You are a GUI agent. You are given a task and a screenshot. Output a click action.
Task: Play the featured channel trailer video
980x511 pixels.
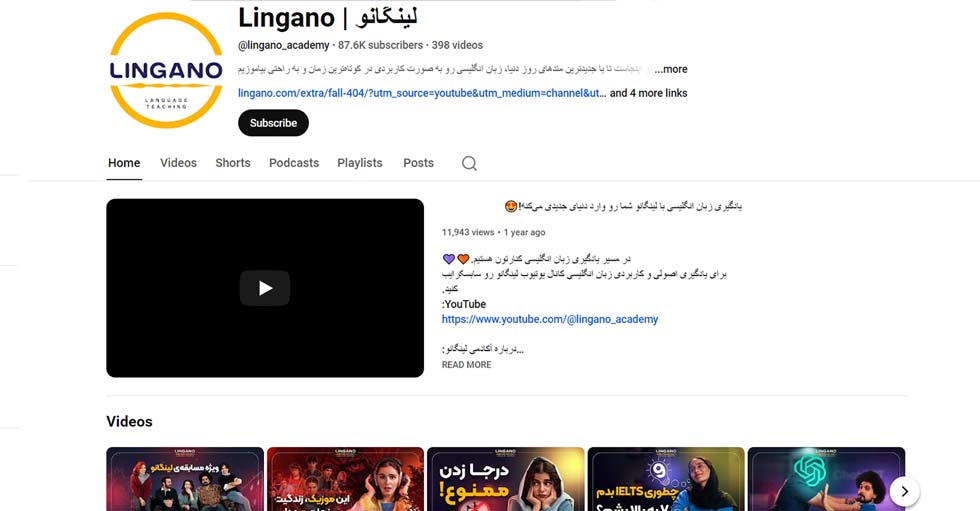265,288
